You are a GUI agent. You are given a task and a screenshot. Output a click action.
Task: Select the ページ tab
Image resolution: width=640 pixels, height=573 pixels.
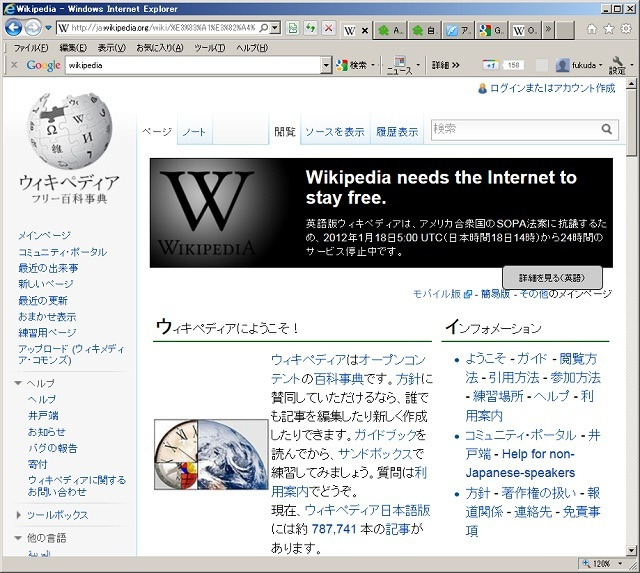tap(157, 131)
